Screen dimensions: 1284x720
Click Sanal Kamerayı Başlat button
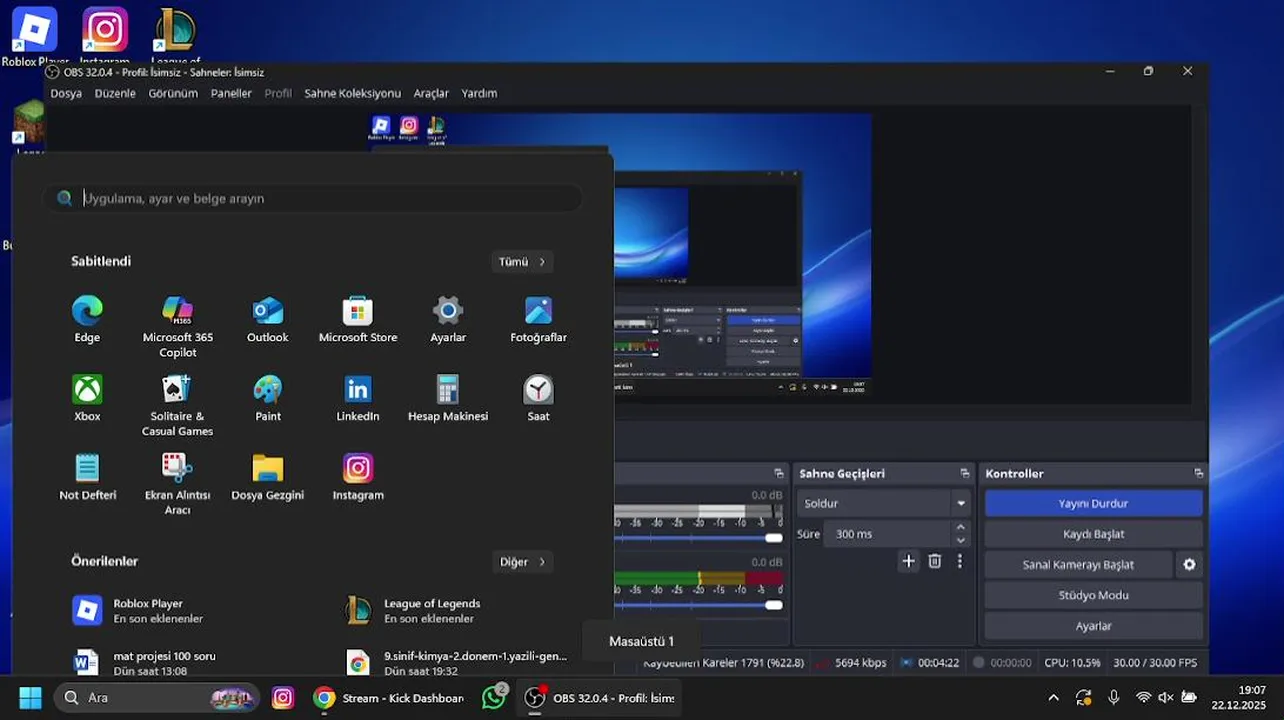tap(1078, 564)
